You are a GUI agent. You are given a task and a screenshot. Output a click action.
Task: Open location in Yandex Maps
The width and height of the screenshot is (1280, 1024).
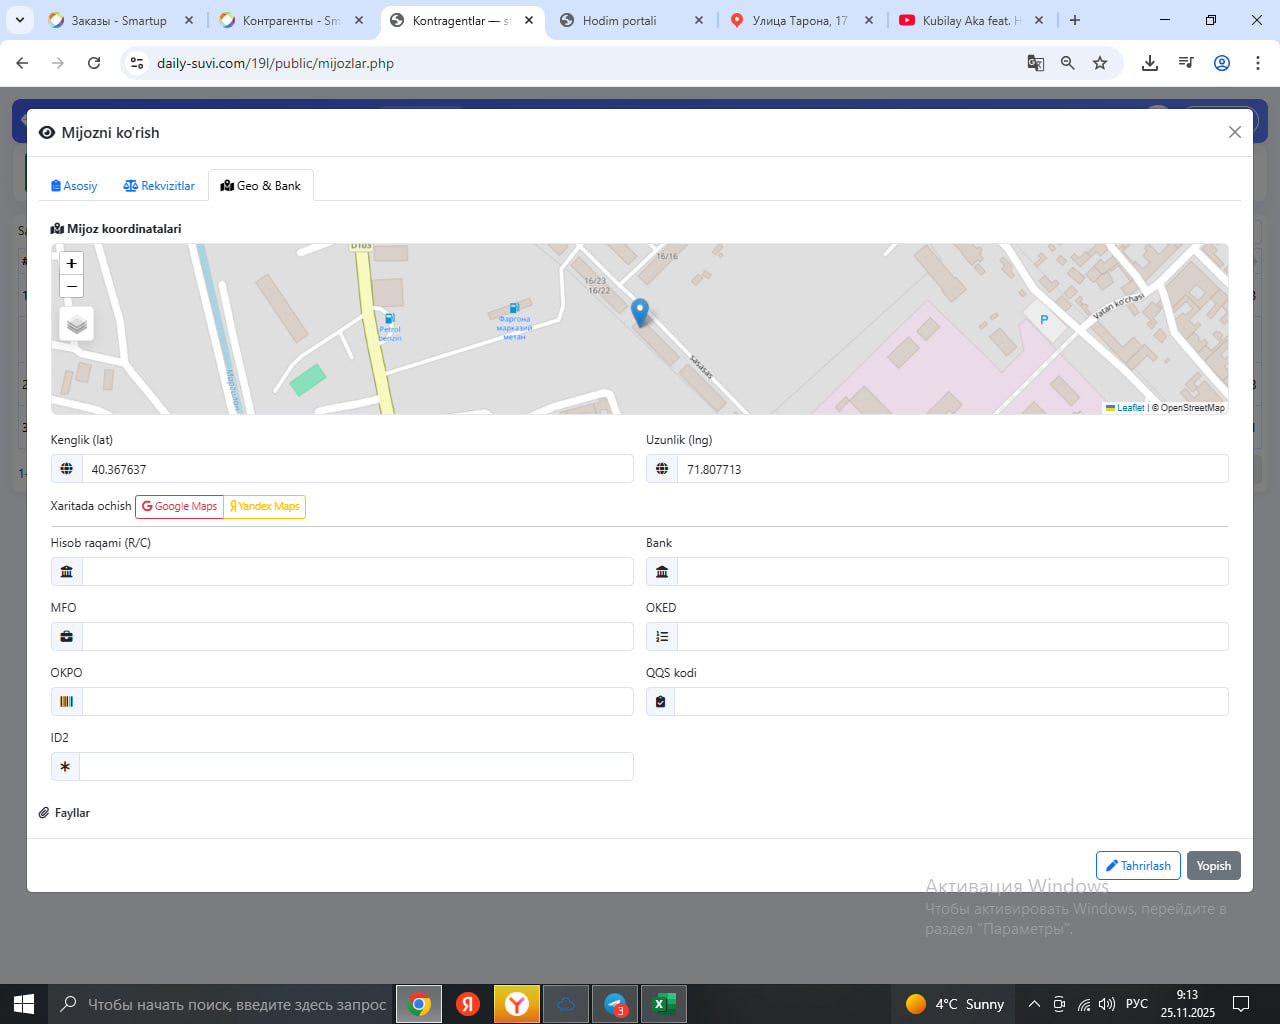tap(265, 507)
